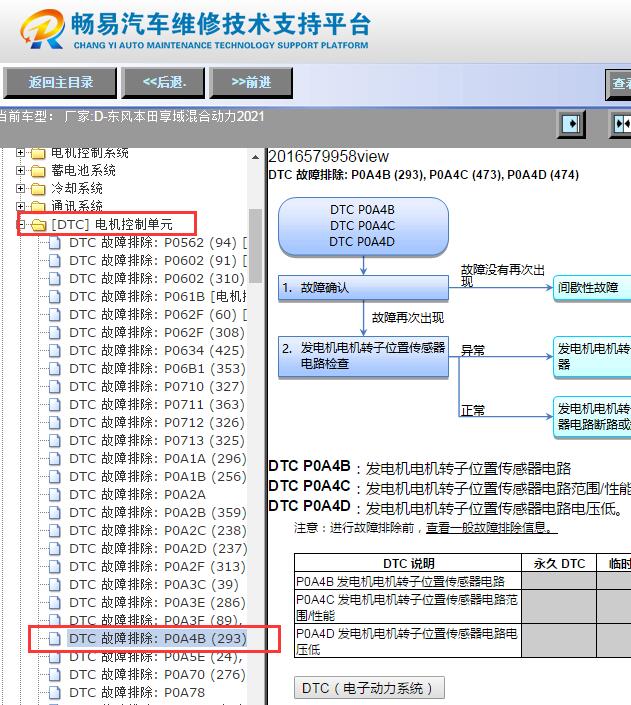Open the [DTC] 电机控制单元 tree folder
Viewport: 631px width, 705px height.
pyautogui.click(x=112, y=224)
